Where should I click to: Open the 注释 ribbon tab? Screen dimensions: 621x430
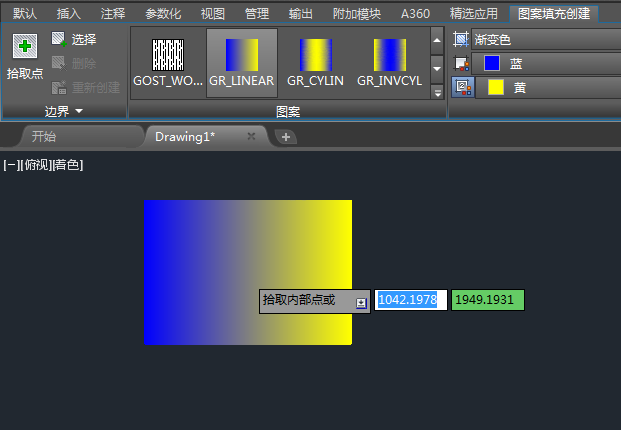point(113,14)
